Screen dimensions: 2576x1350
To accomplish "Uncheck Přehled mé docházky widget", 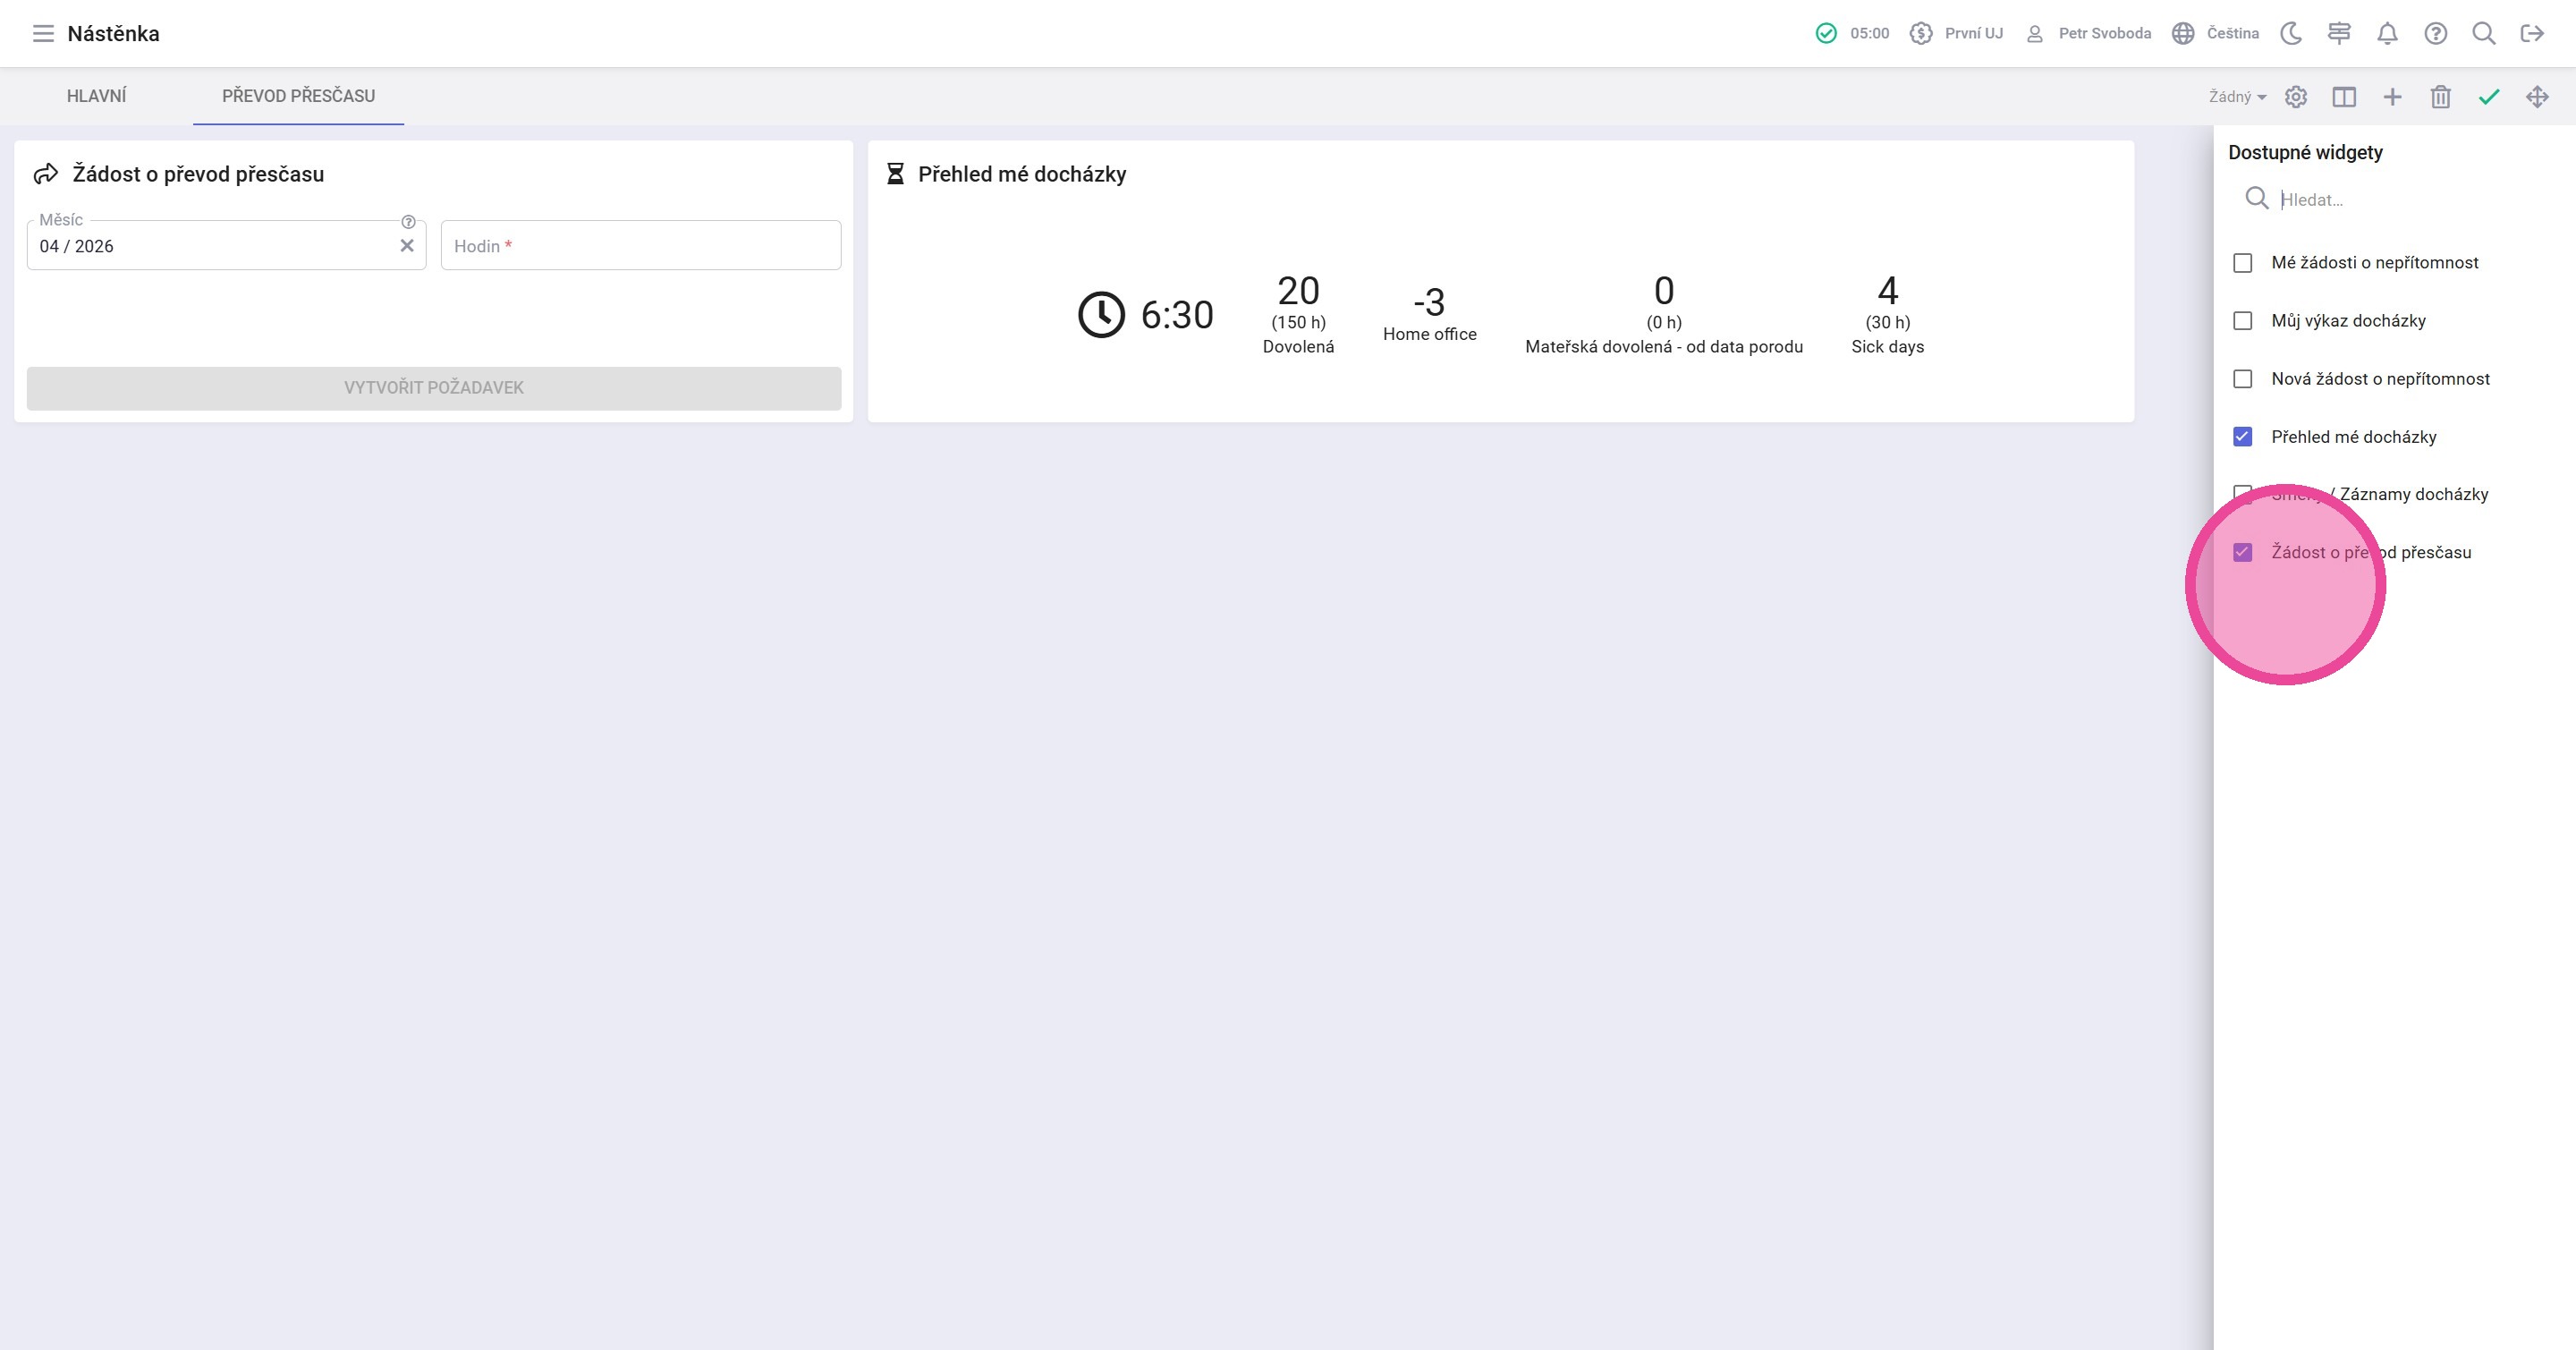I will tap(2243, 437).
